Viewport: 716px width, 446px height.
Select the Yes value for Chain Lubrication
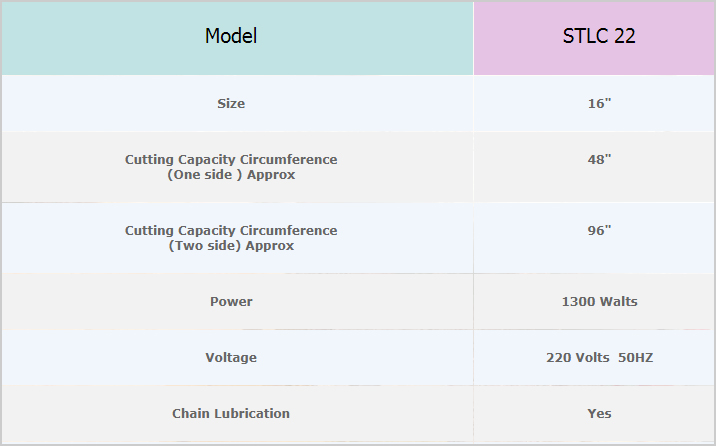pyautogui.click(x=599, y=413)
